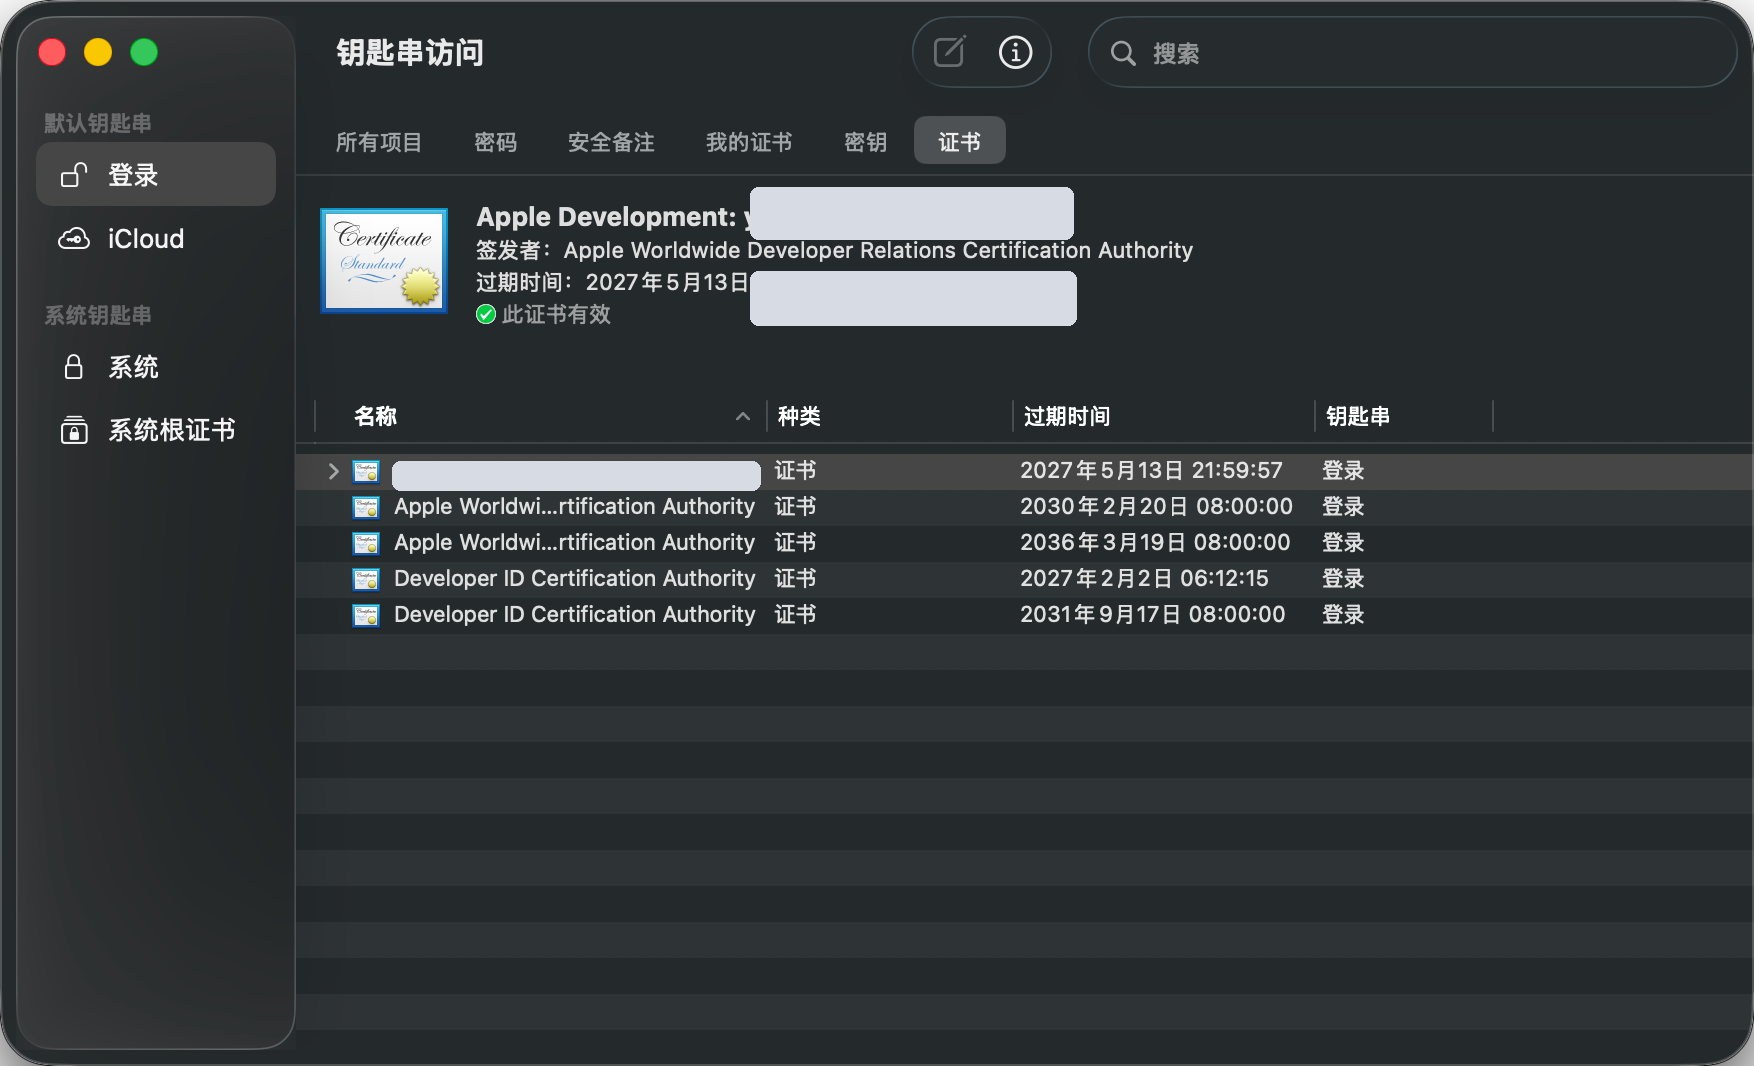The image size is (1754, 1066).
Task: Toggle sort arrow in 名称 column header
Action: [743, 416]
